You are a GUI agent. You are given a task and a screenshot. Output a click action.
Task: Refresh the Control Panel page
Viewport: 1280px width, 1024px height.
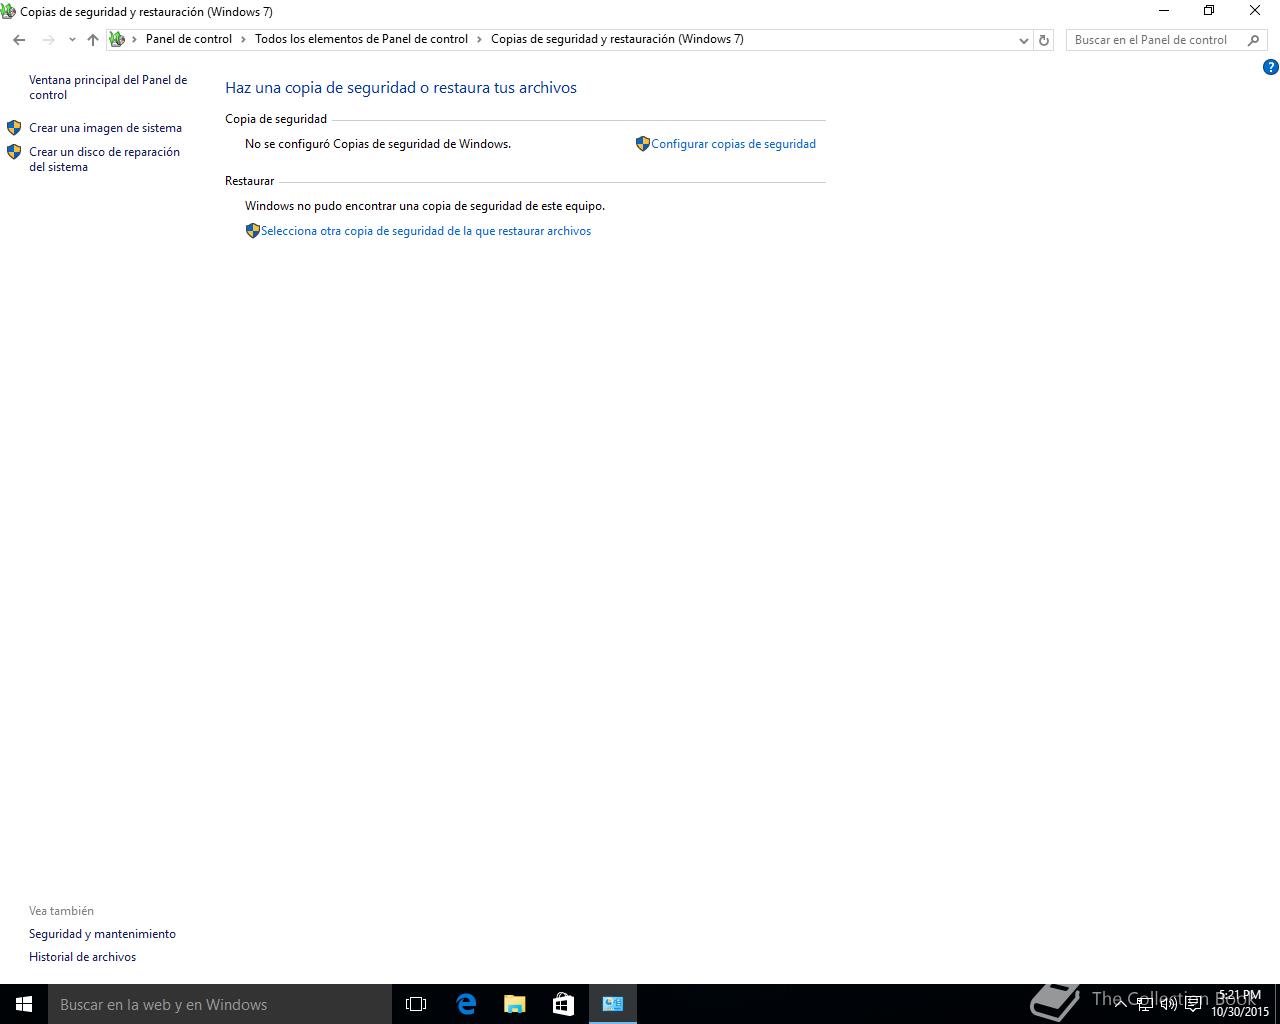[x=1044, y=40]
